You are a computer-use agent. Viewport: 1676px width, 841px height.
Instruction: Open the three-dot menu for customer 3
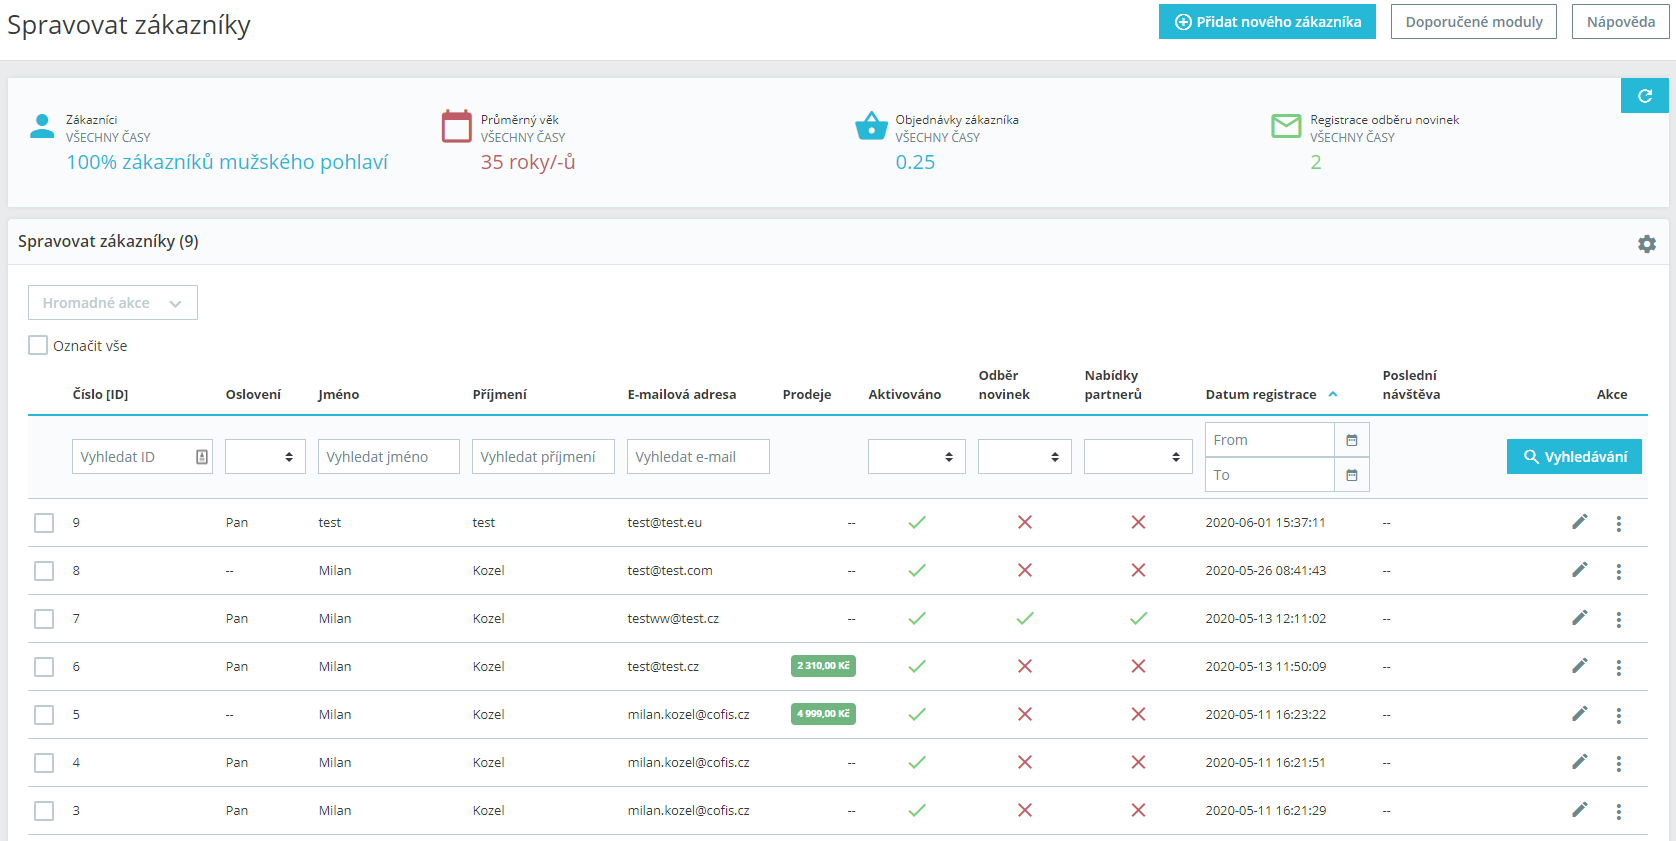click(1619, 811)
